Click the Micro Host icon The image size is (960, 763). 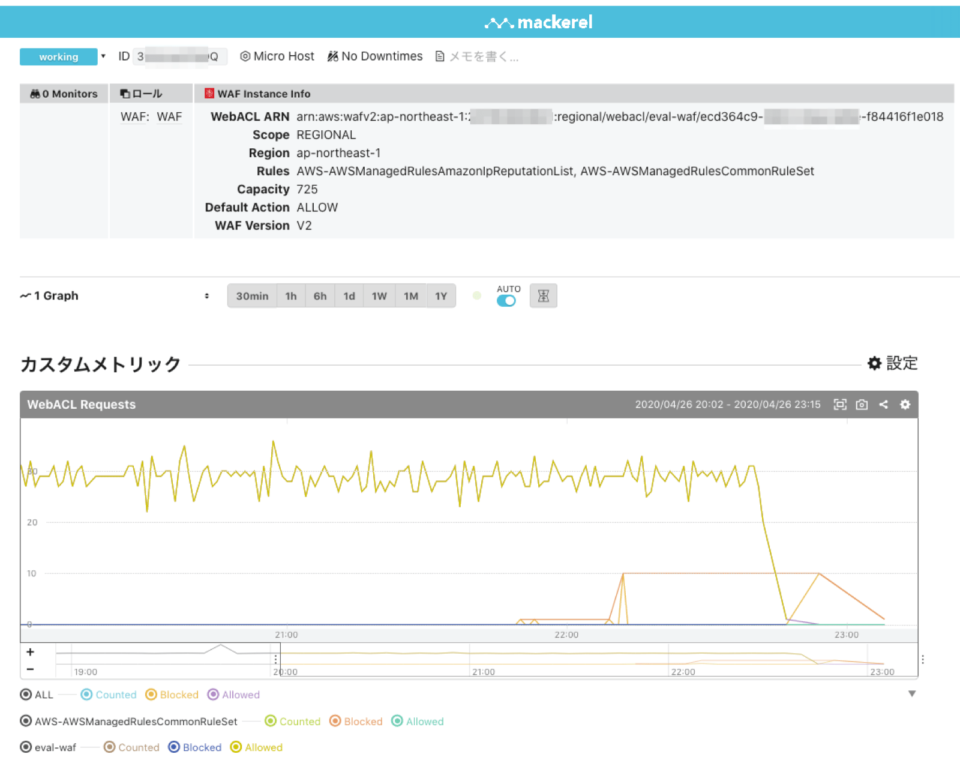pos(245,56)
